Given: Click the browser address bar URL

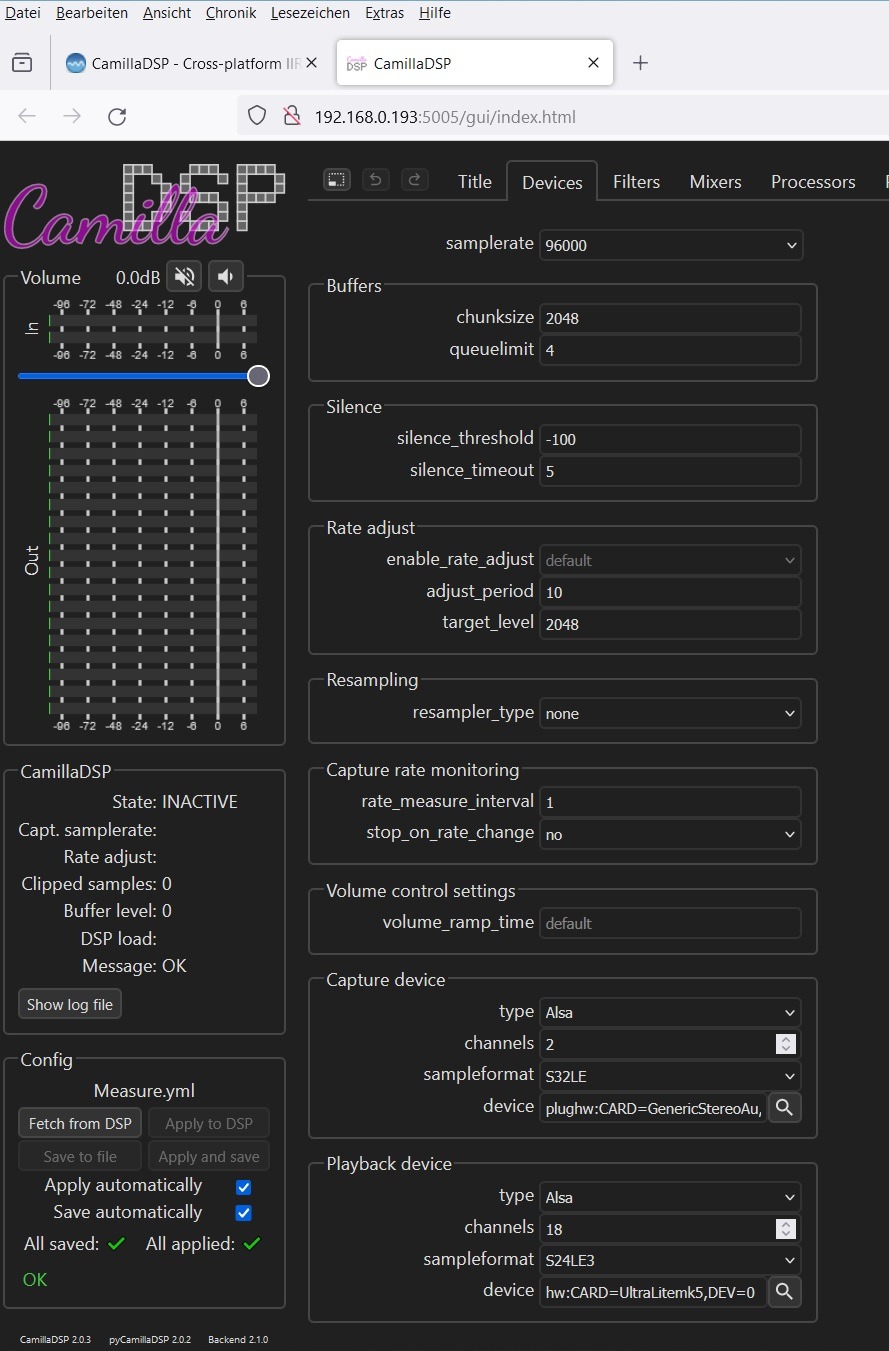Looking at the screenshot, I should click(x=445, y=117).
